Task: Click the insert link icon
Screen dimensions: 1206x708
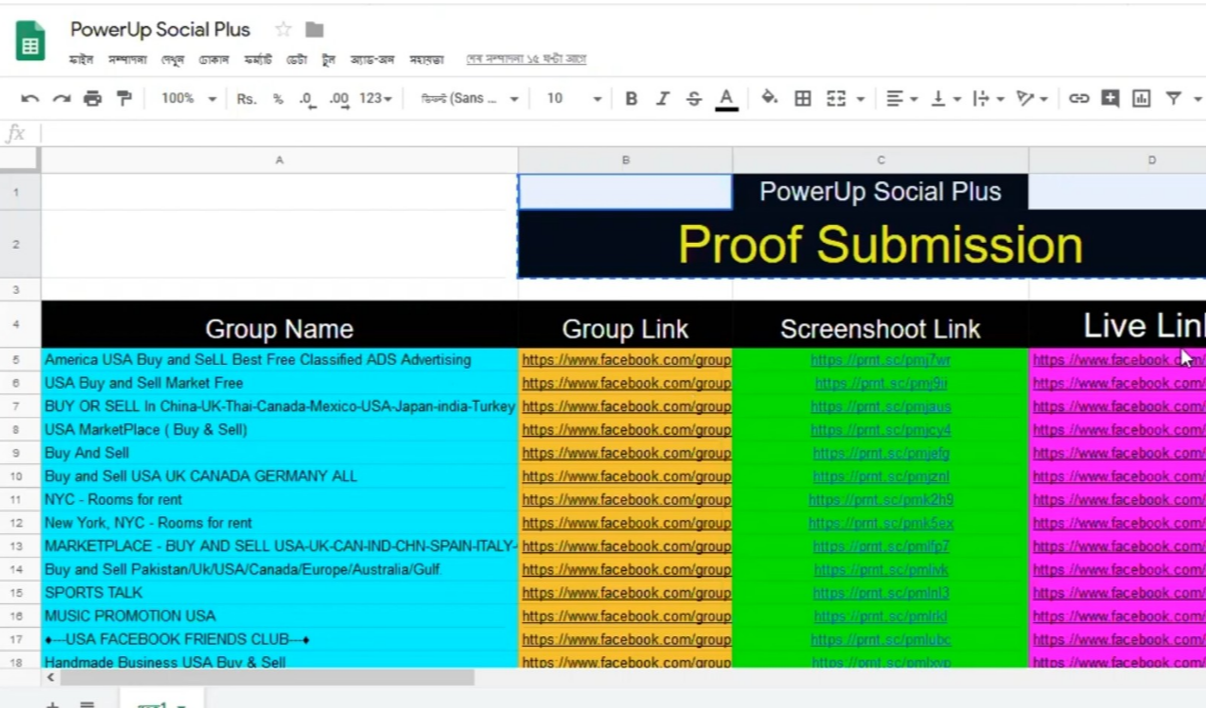Action: pyautogui.click(x=1078, y=98)
